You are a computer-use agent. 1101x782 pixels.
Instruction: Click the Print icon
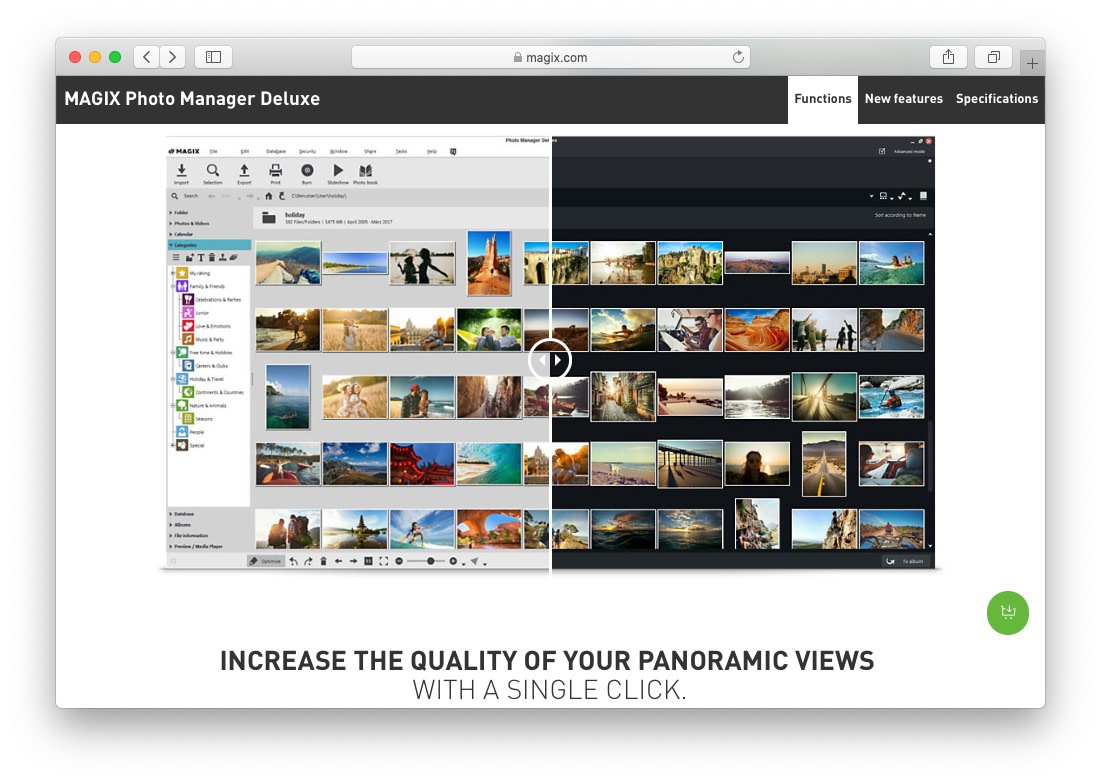pos(275,170)
